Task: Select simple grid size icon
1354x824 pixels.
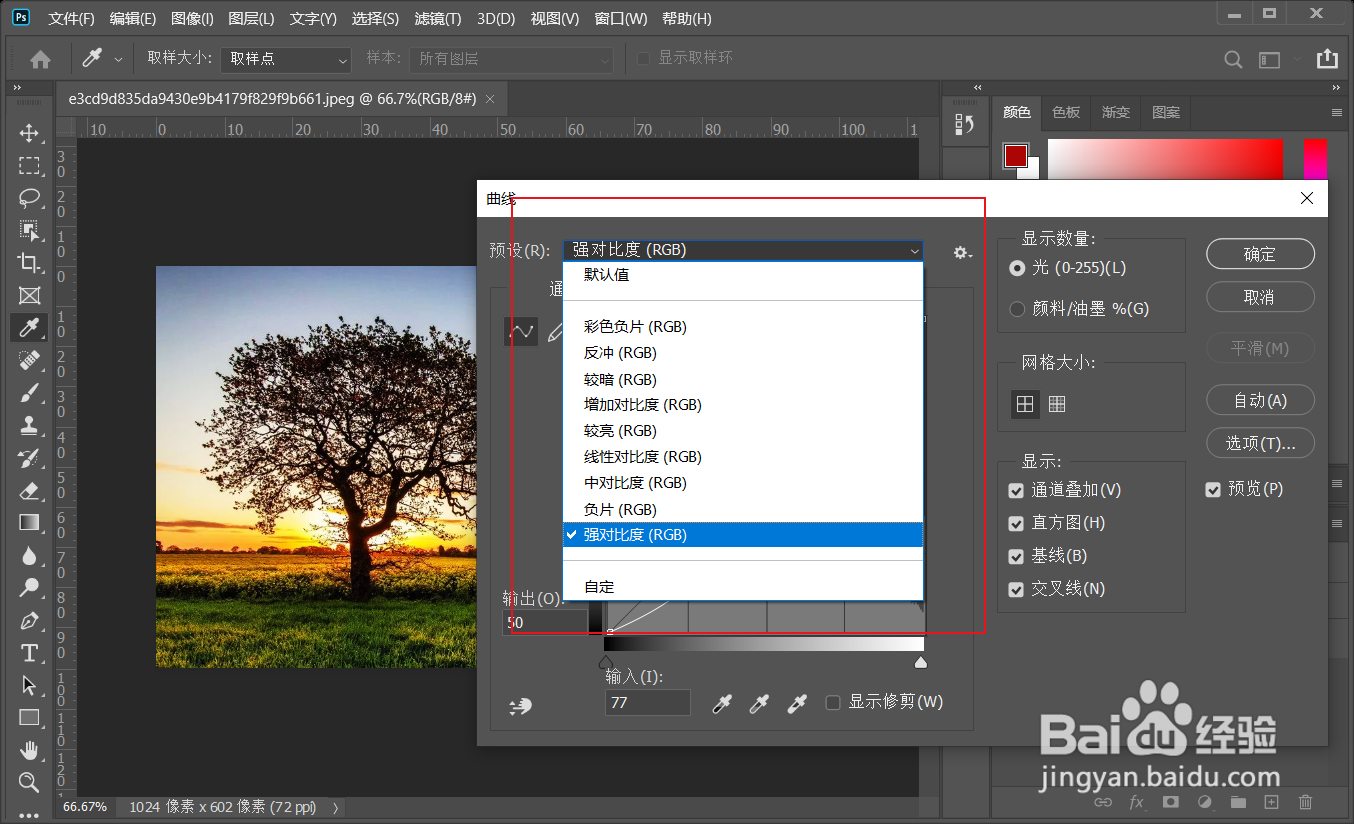Action: 1025,404
